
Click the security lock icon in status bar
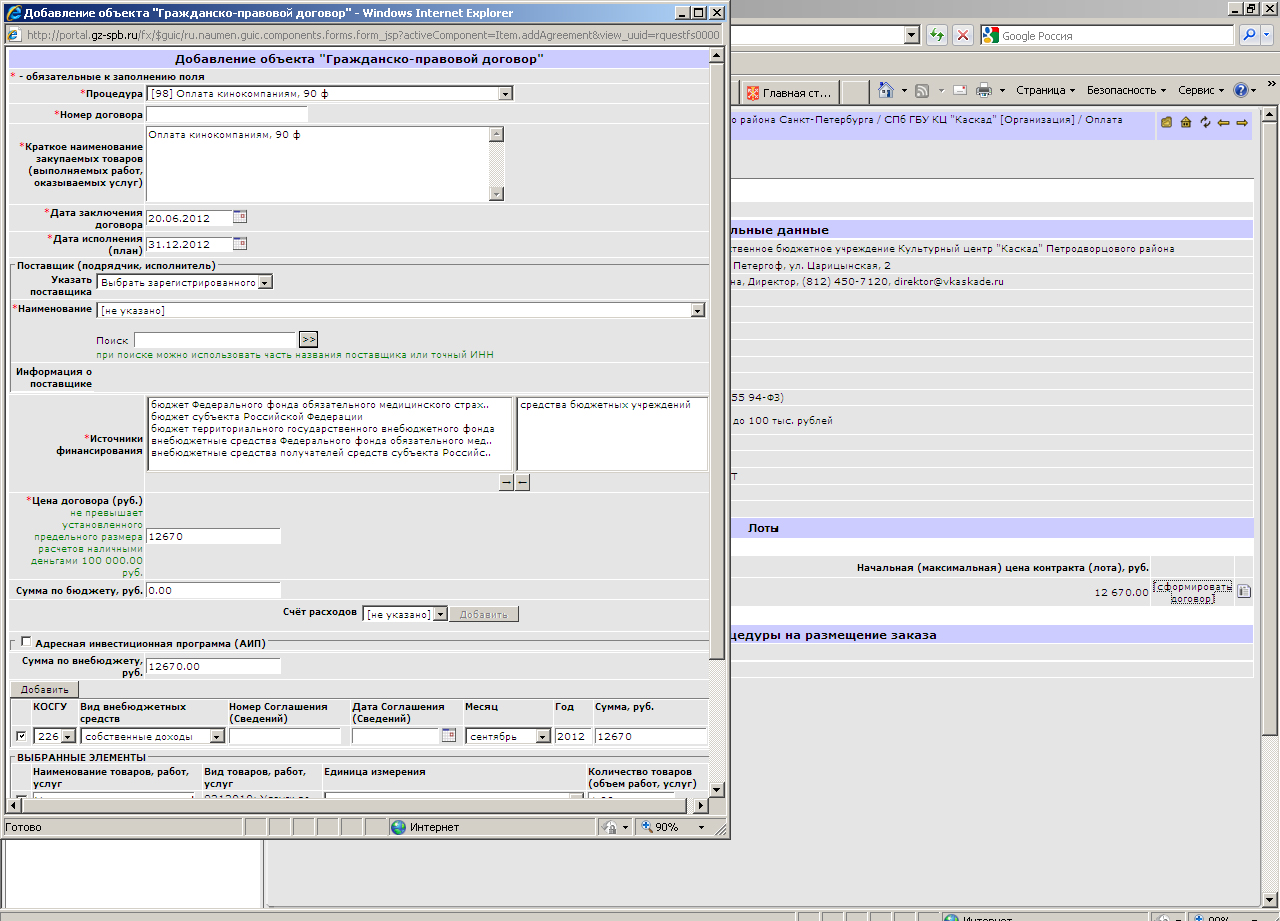tap(610, 827)
